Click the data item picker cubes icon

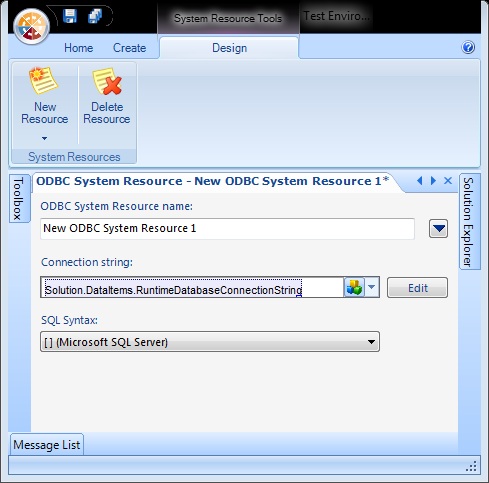pos(354,287)
